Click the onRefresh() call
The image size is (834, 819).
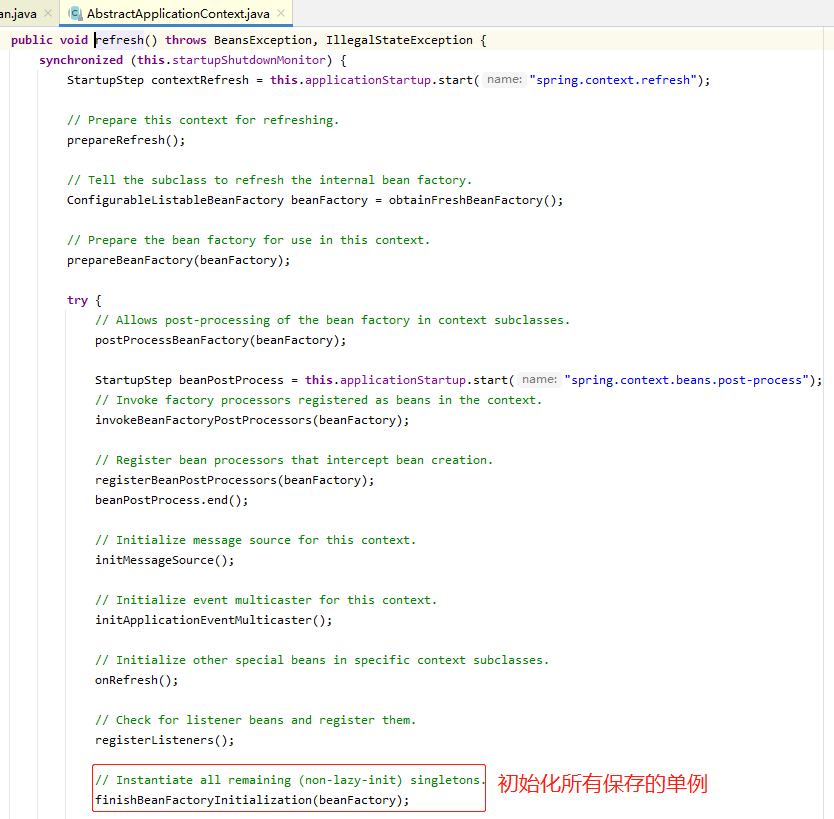136,681
